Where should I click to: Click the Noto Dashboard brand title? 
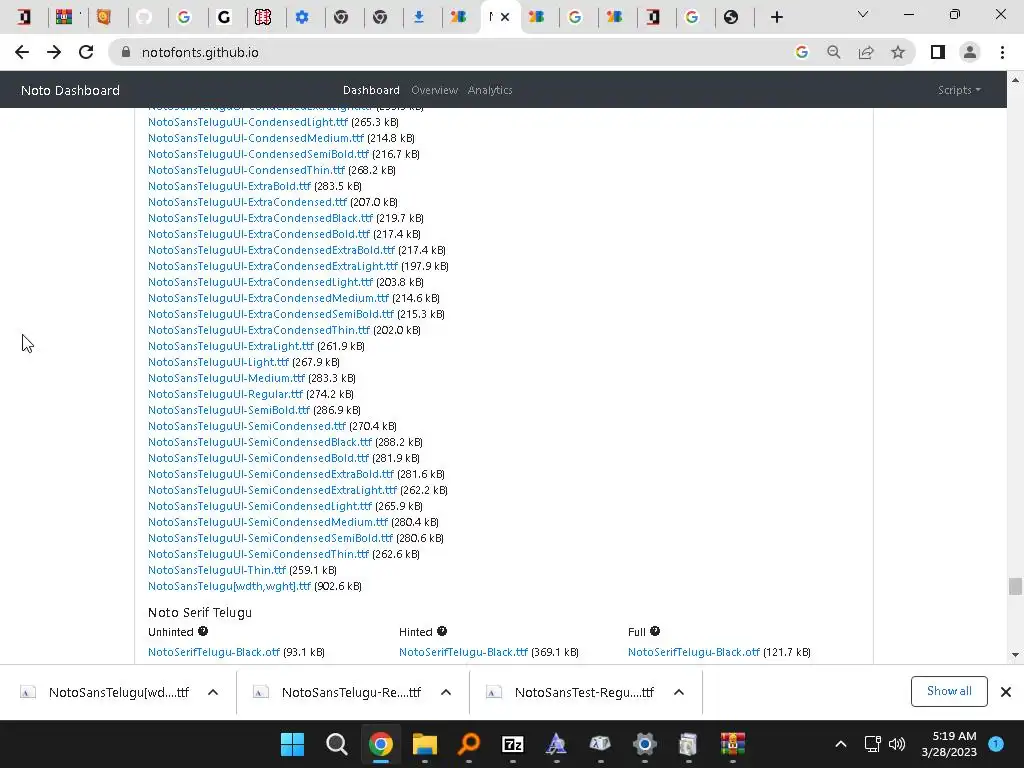71,90
